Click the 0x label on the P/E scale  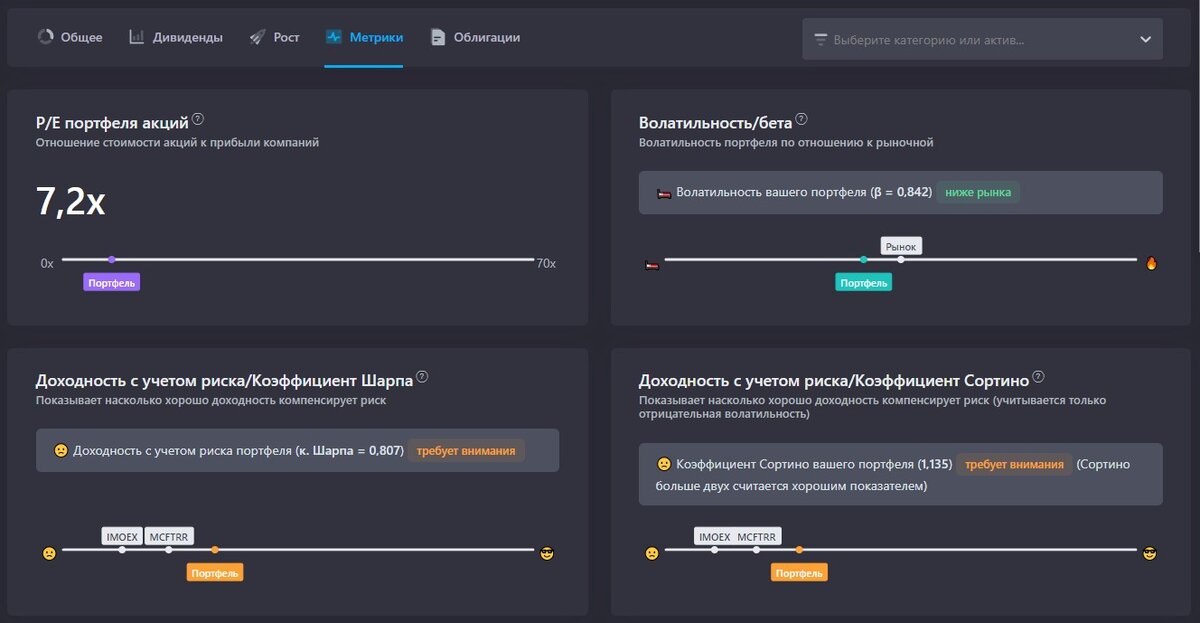coord(47,264)
